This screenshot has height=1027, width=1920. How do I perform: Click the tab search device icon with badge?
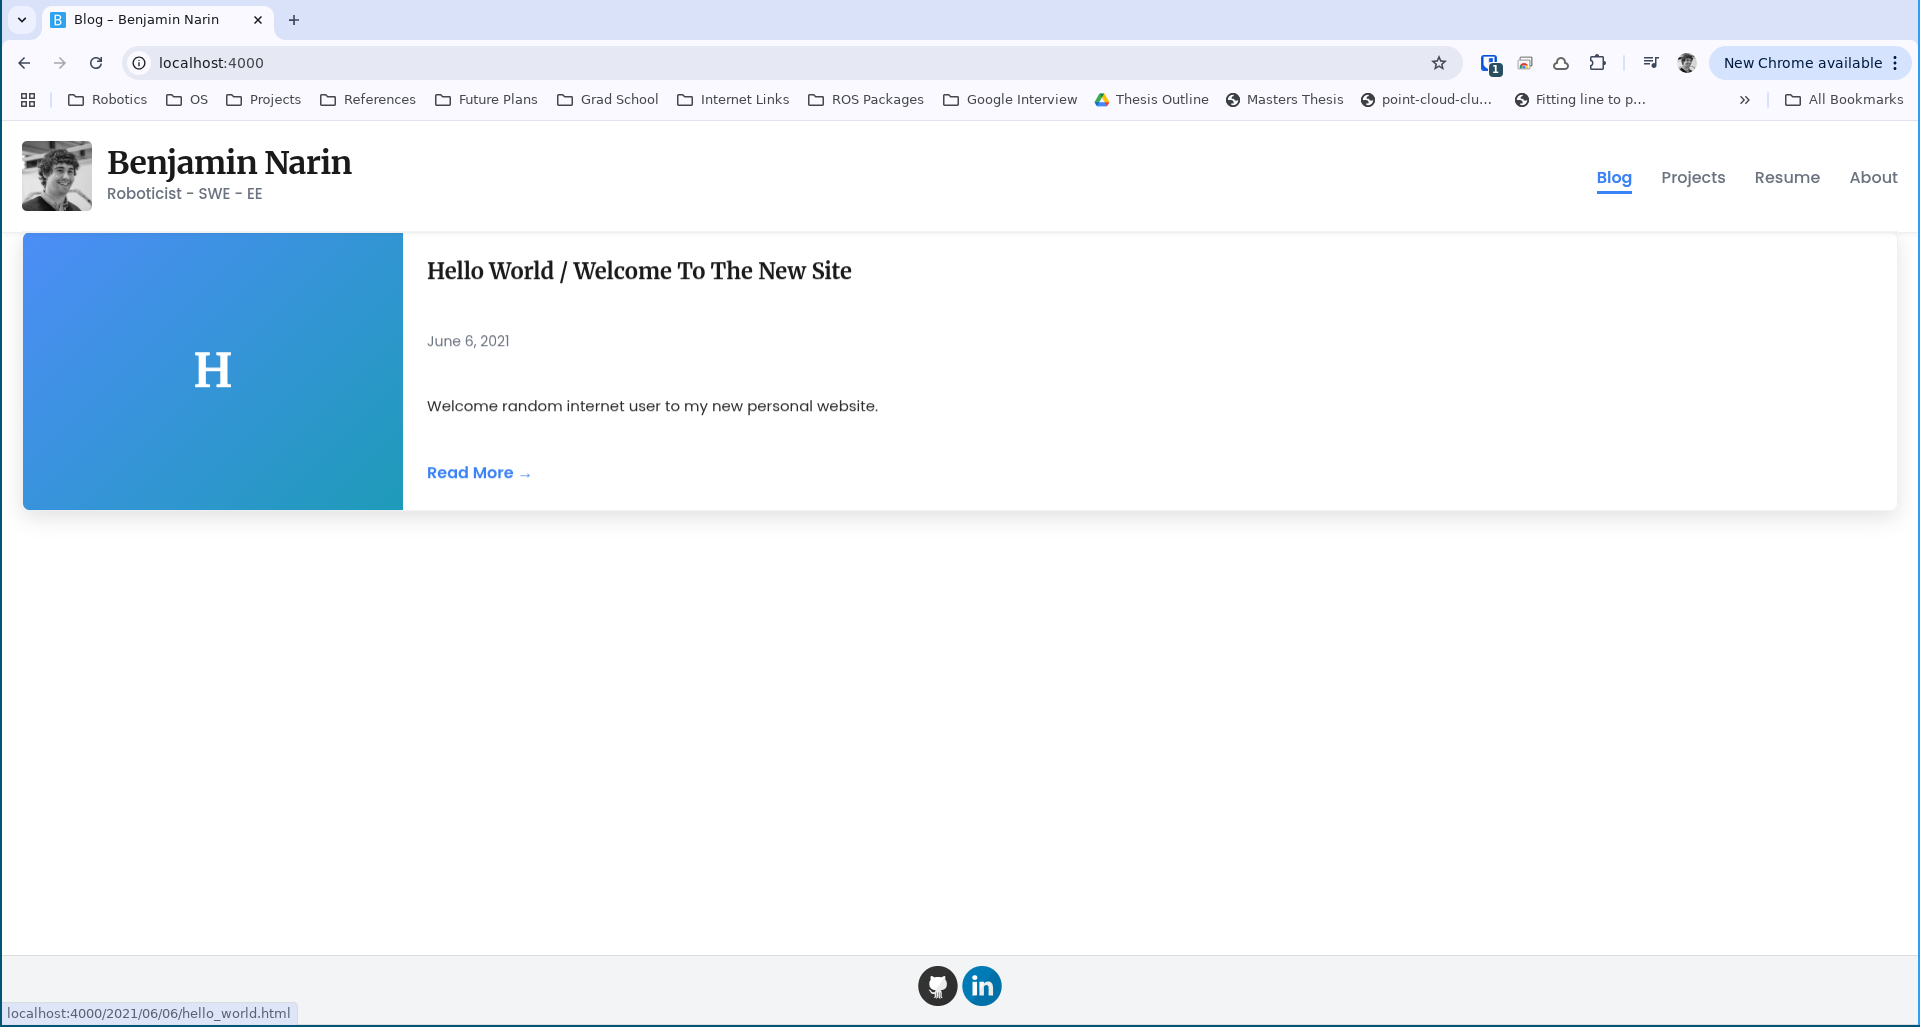[1489, 62]
